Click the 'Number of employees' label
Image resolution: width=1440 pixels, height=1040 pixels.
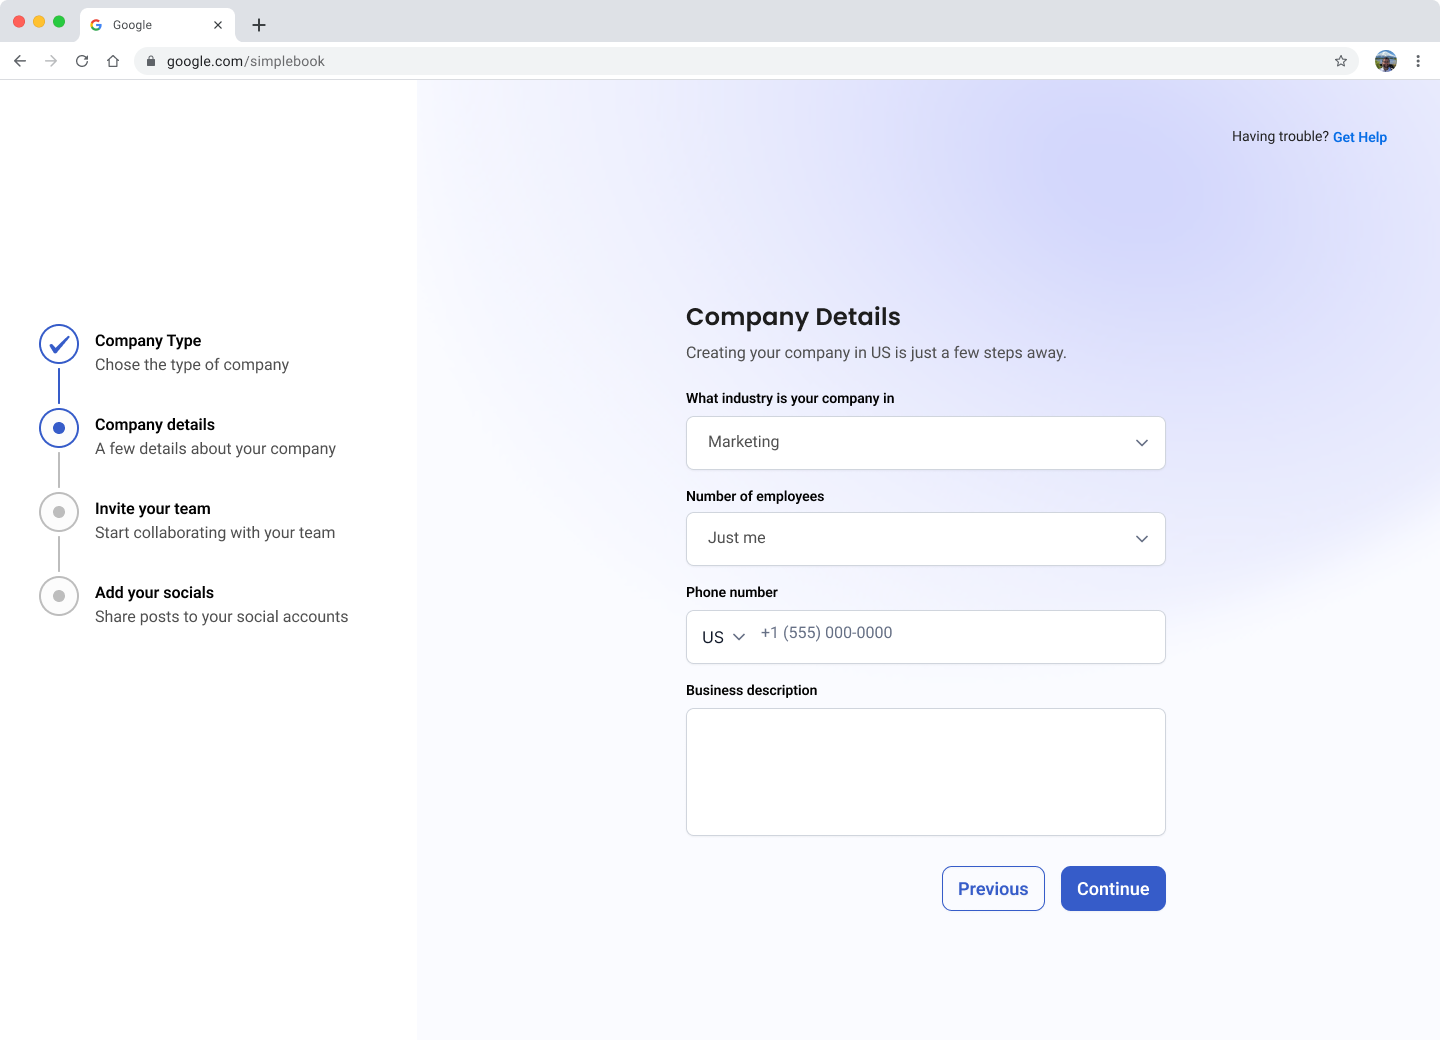click(x=755, y=496)
